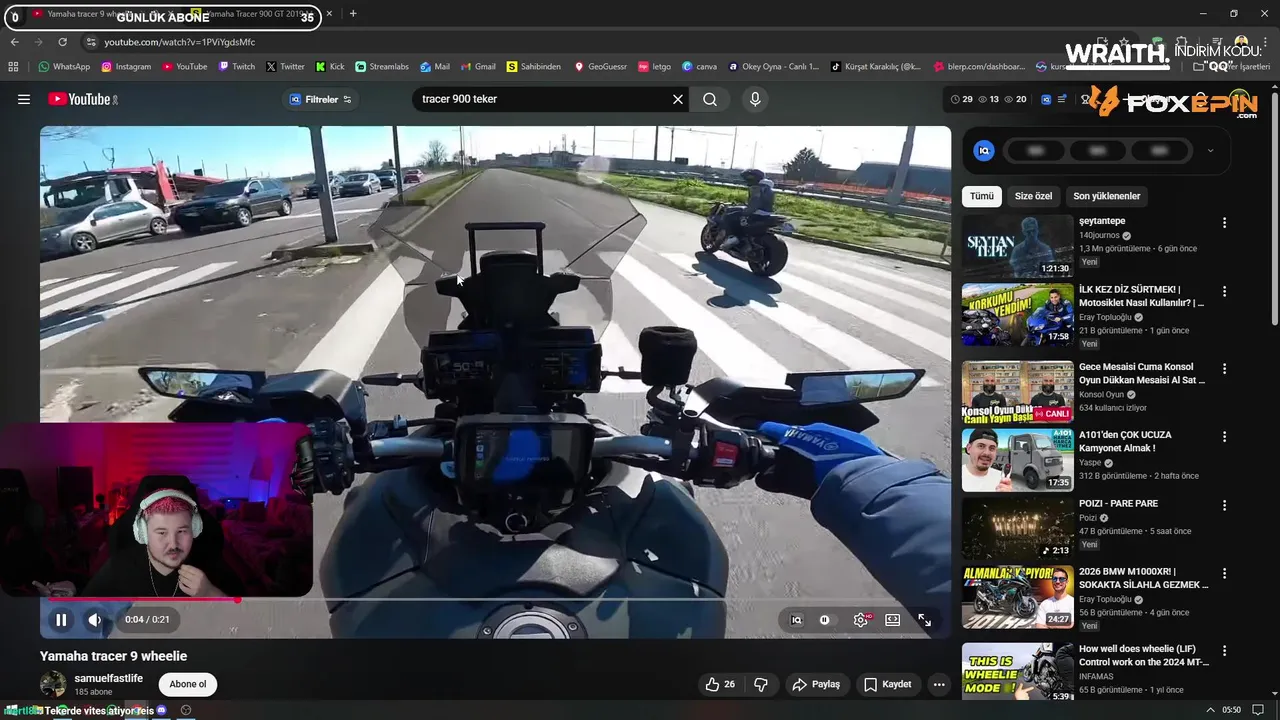Like the video with thumbs up
The height and width of the screenshot is (720, 1280).
(720, 684)
